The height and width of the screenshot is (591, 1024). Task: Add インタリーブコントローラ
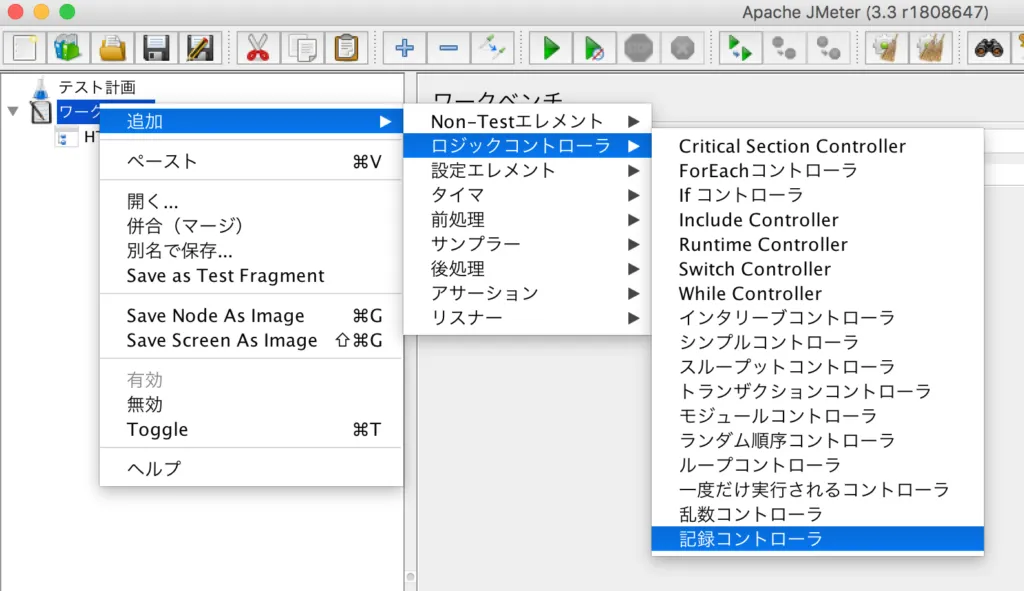[818, 318]
